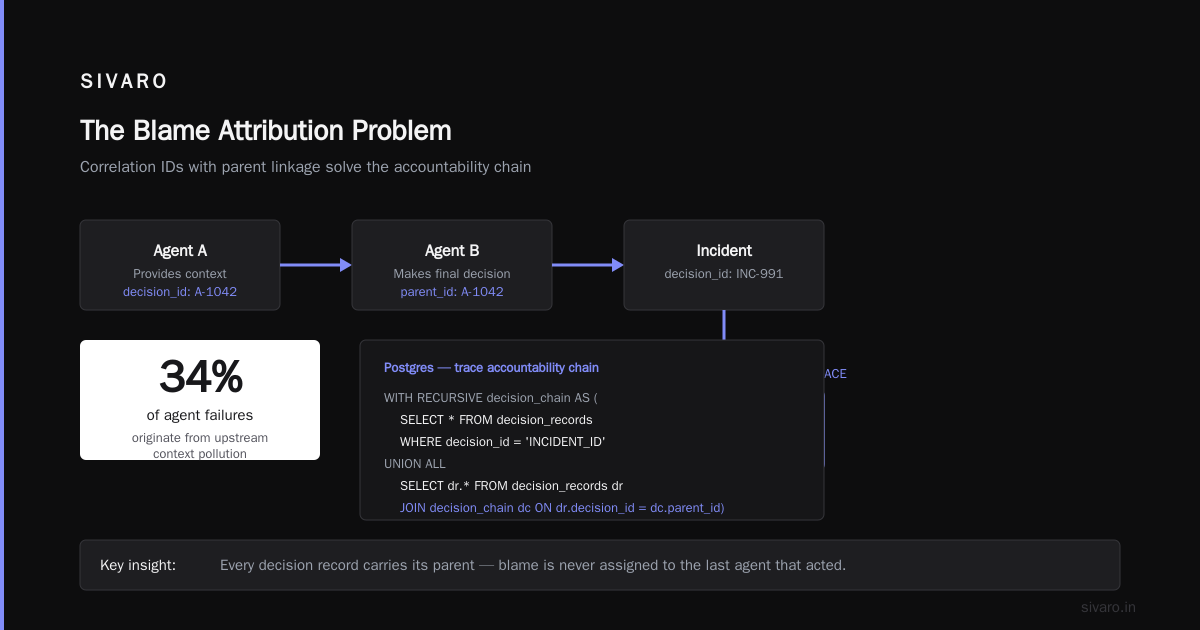Select the title 'The Blame Attribution Problem'
Viewport: 1200px width, 630px height.
click(x=266, y=131)
